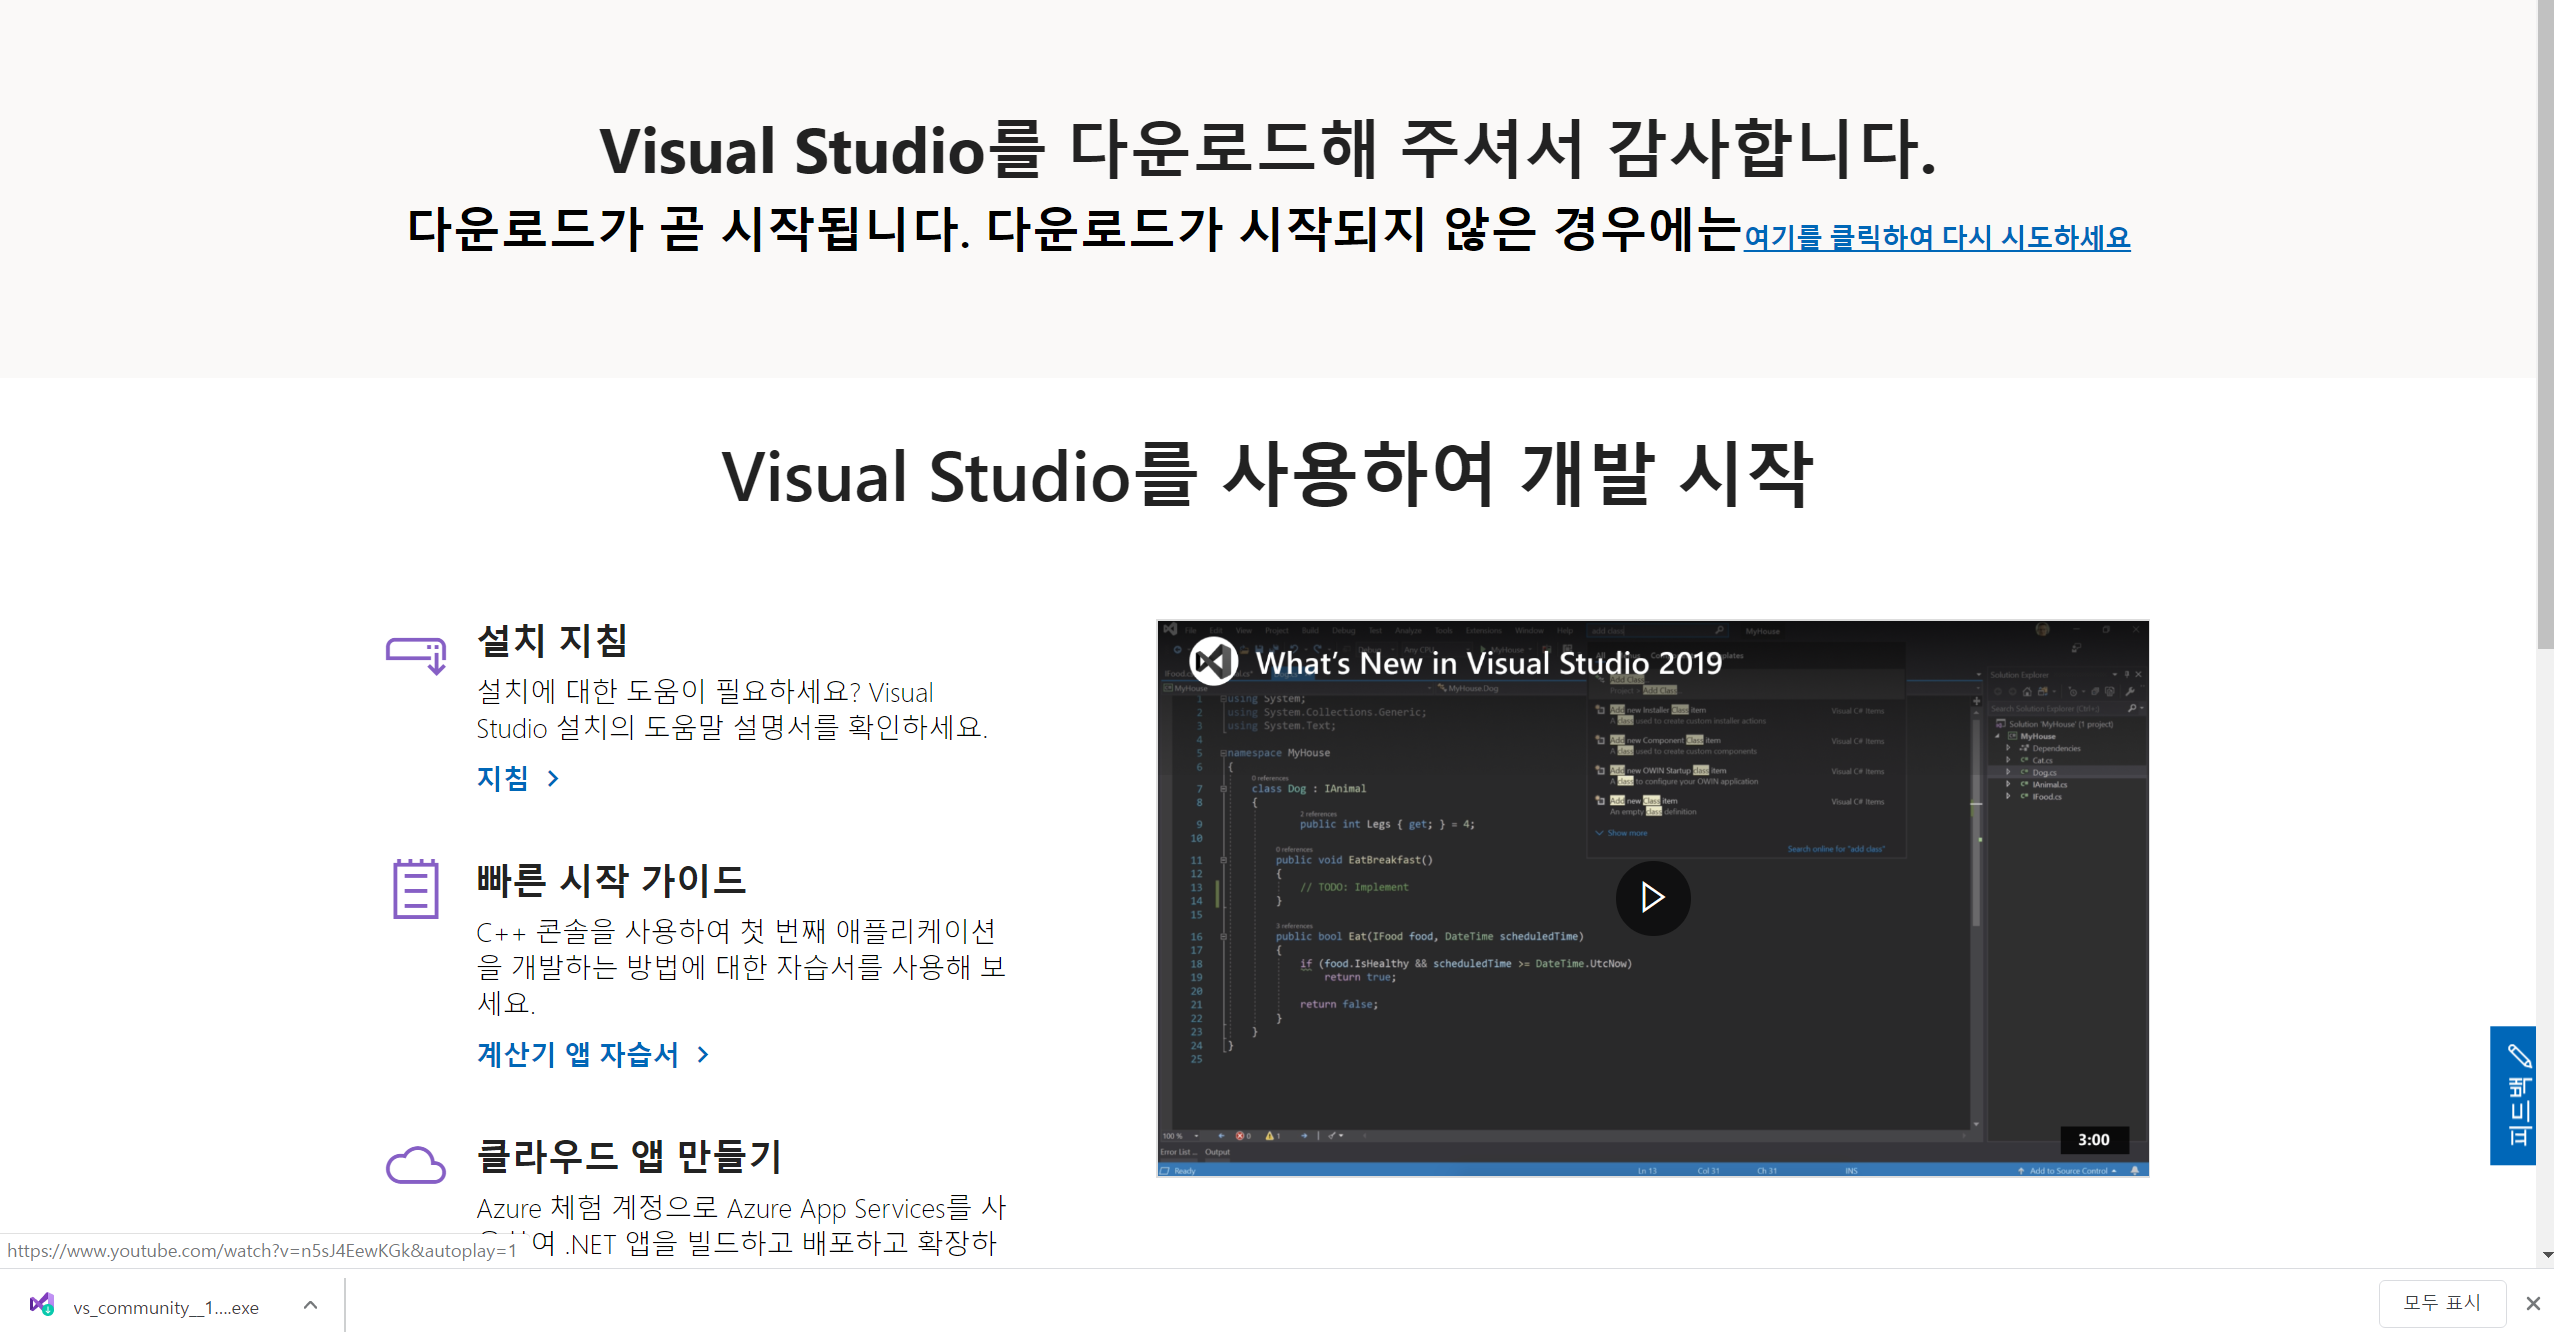
Task: Click the installation instructions download icon
Action: 416,655
